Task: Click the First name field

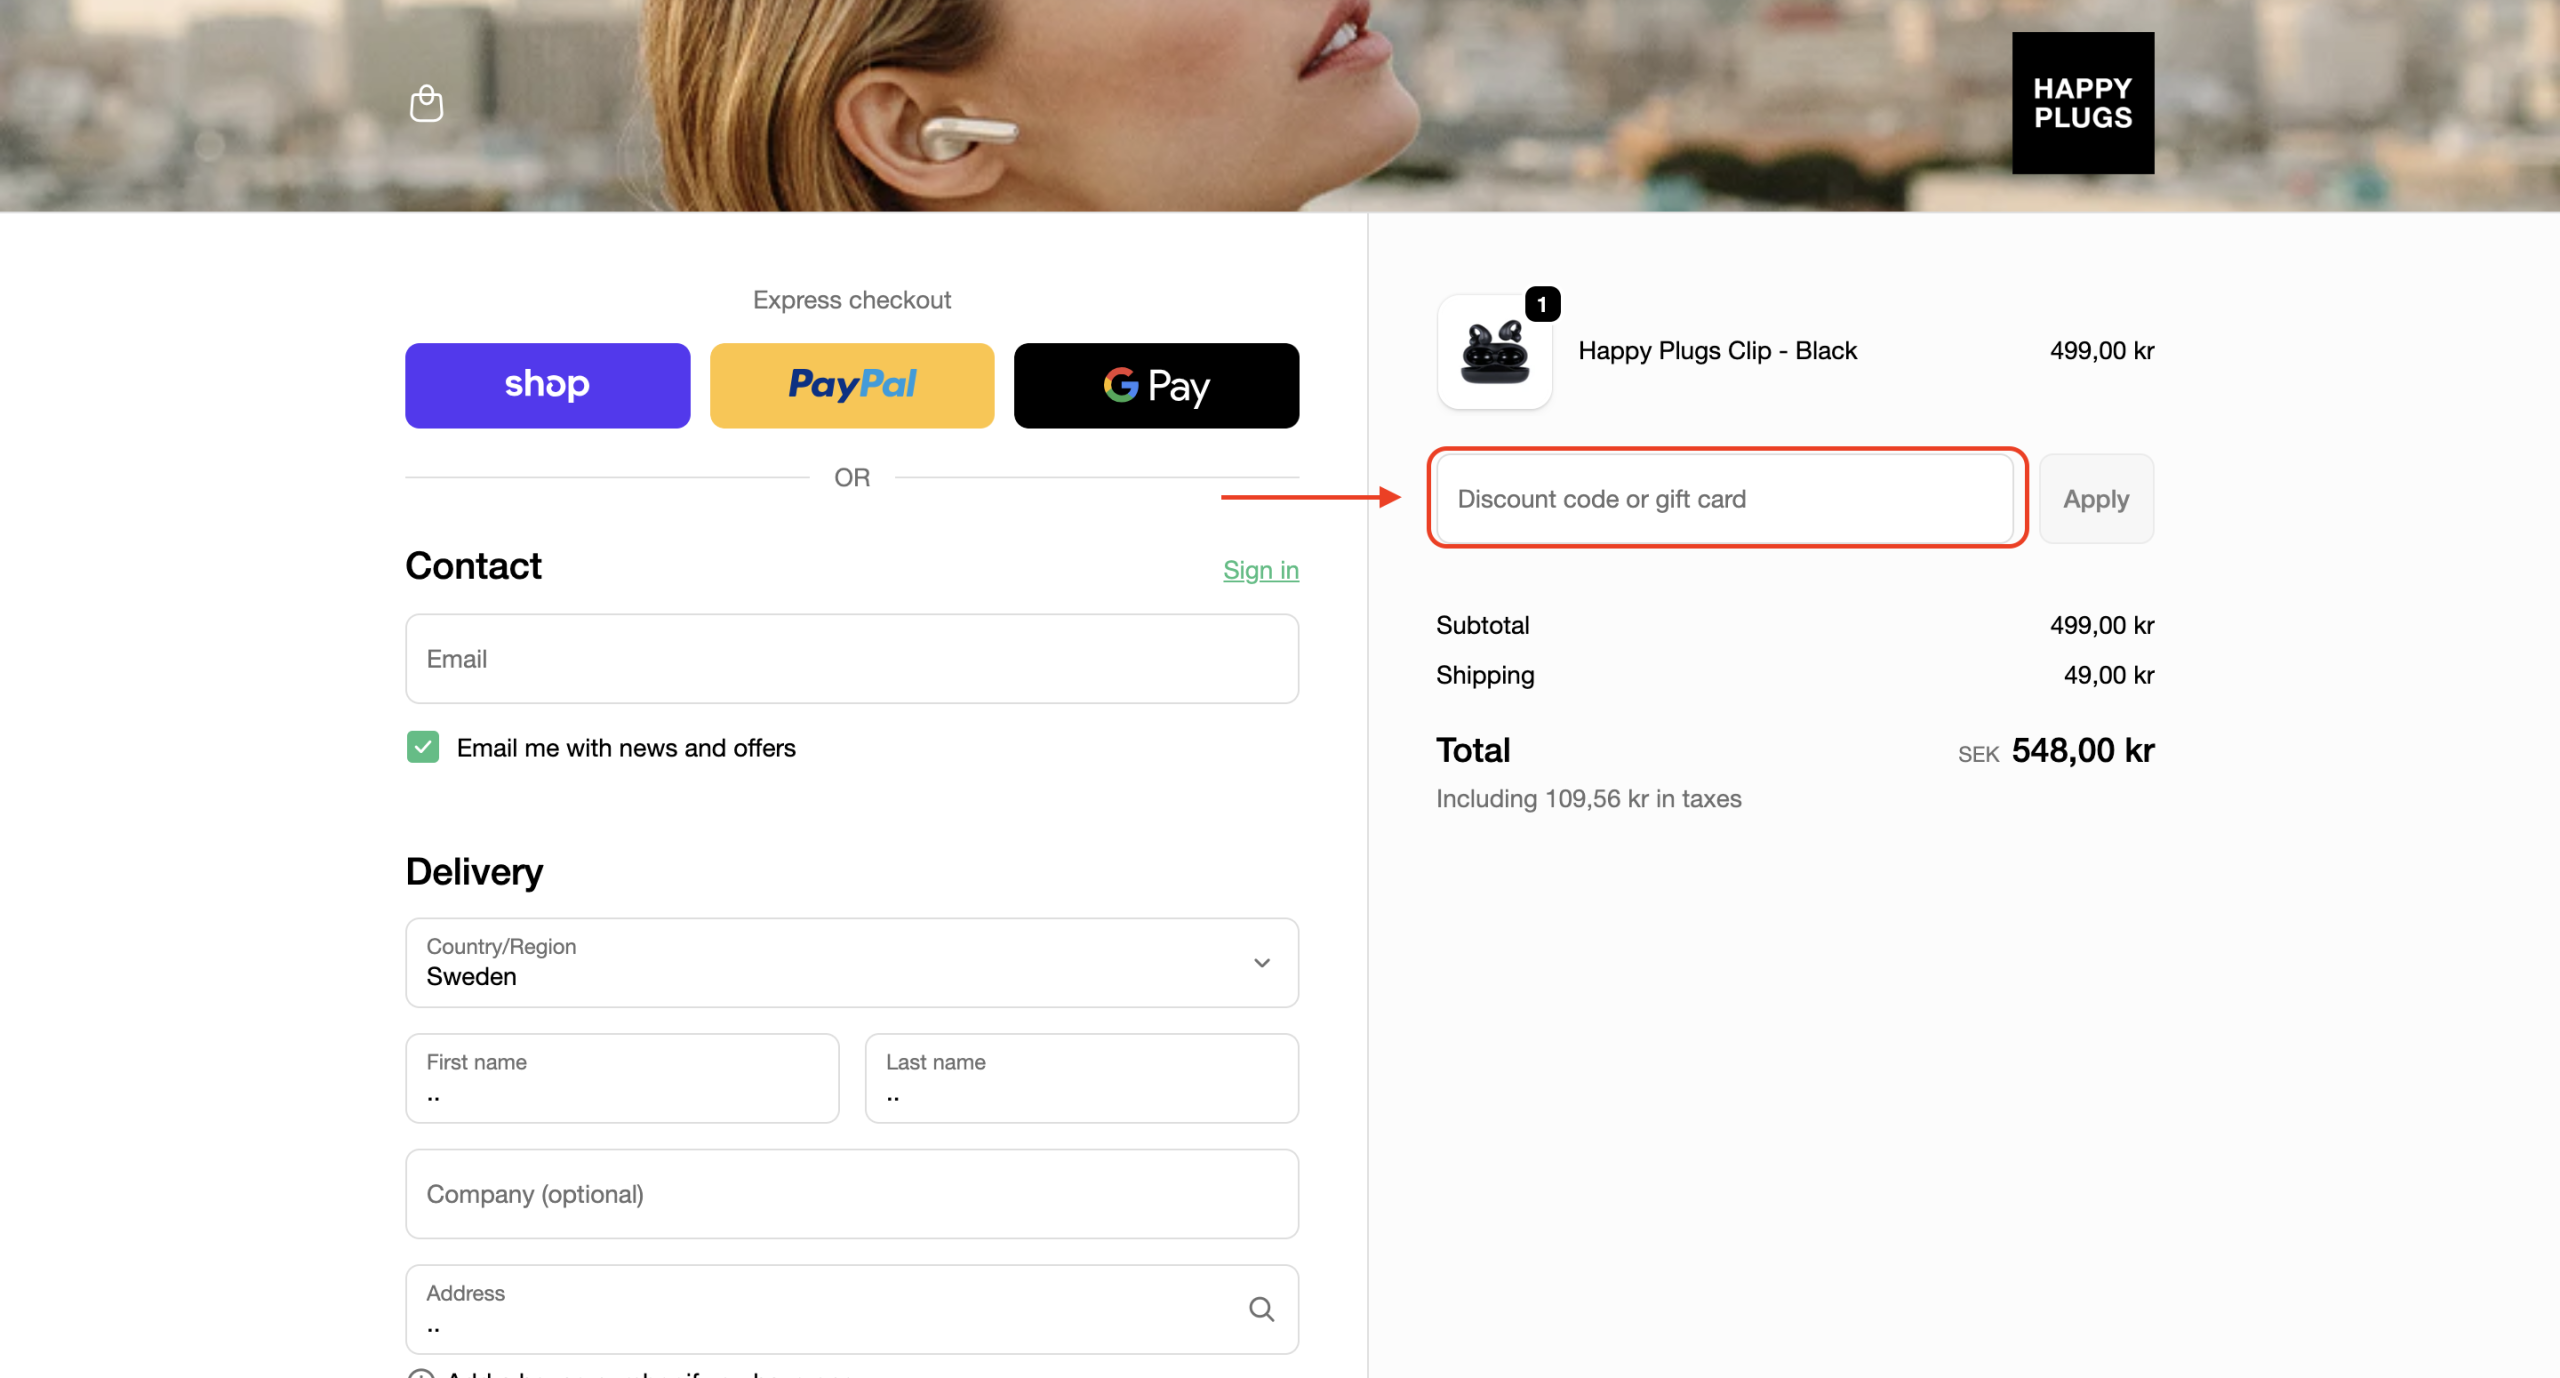Action: pos(621,1079)
